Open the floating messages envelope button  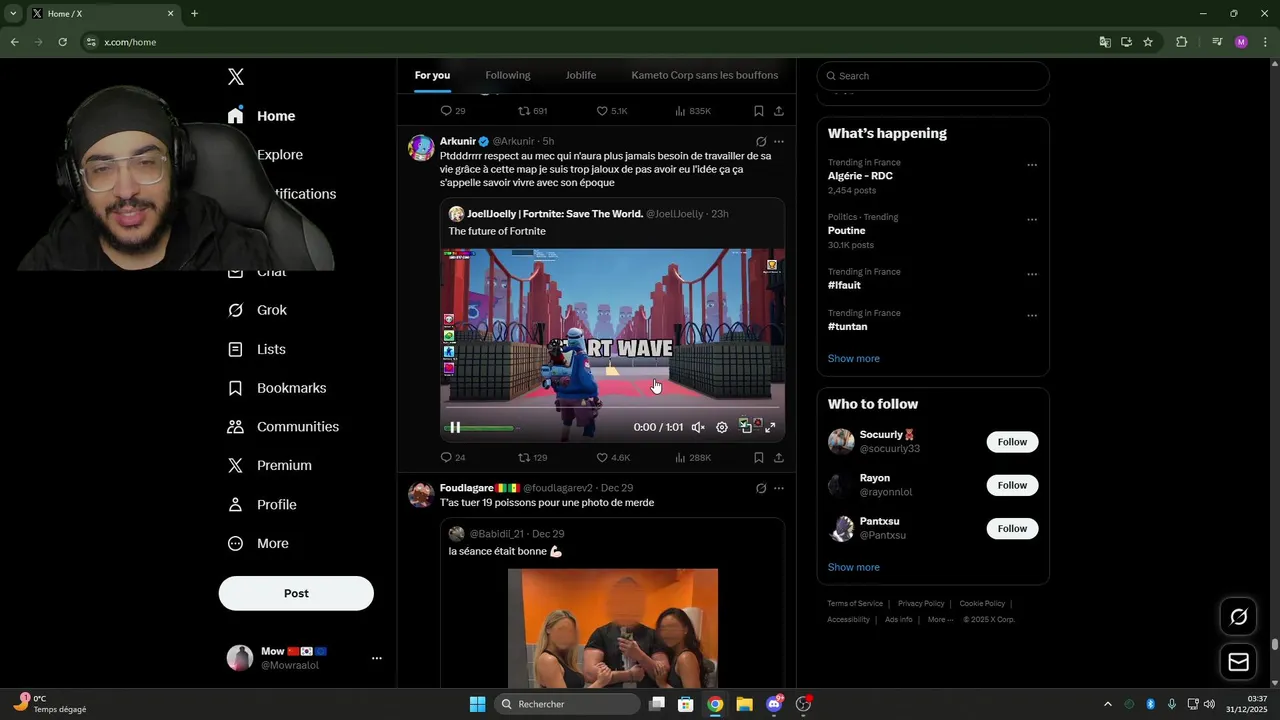click(1238, 662)
